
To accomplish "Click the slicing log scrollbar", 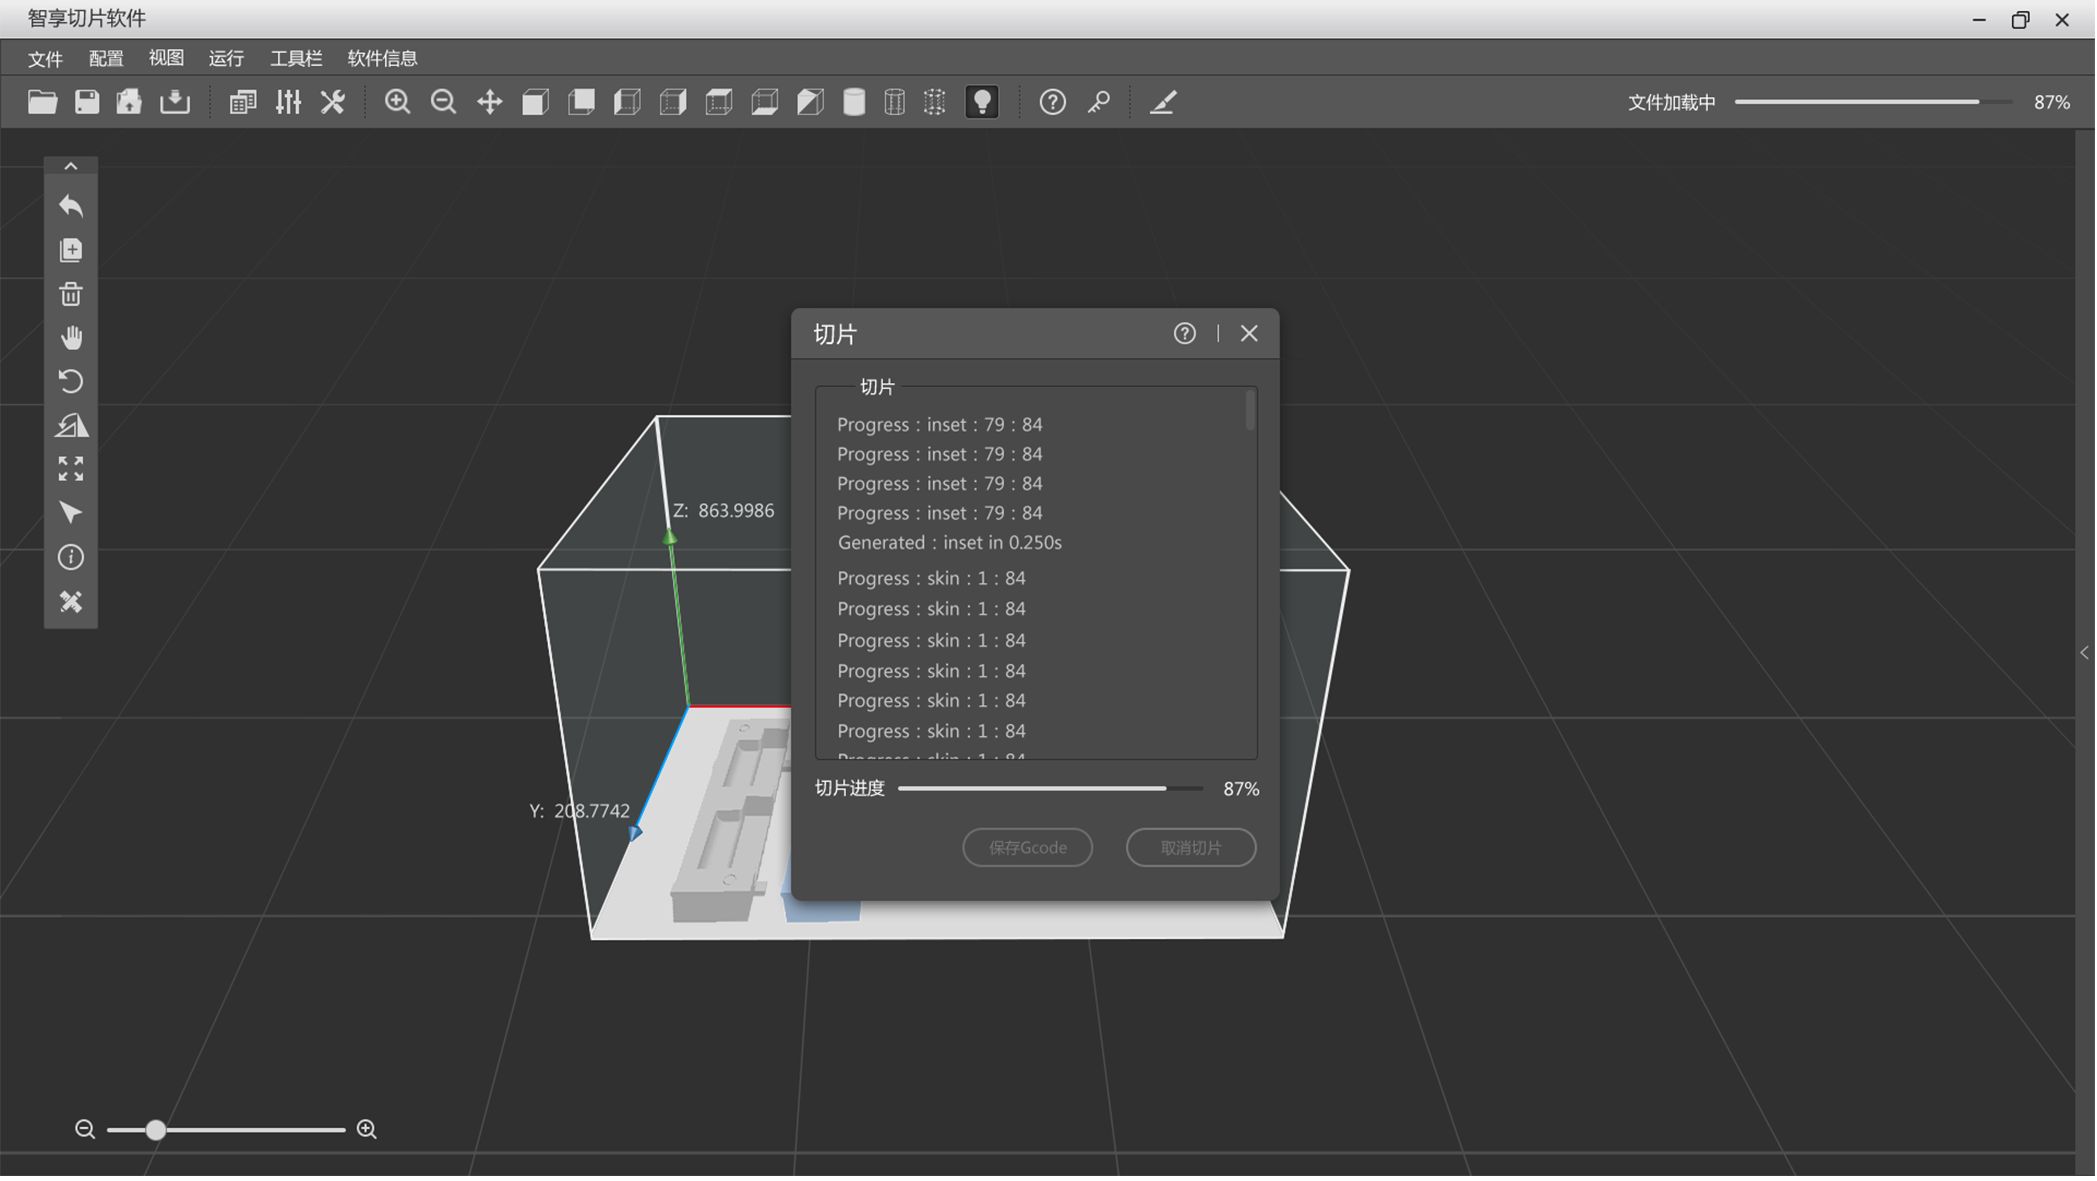I will point(1250,411).
